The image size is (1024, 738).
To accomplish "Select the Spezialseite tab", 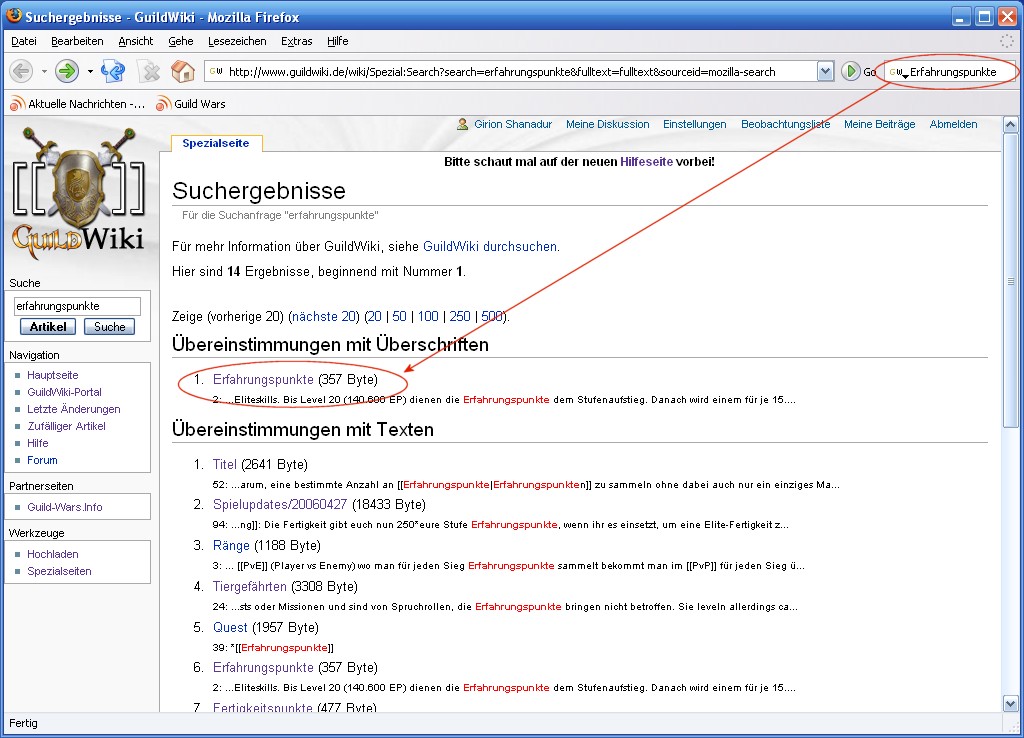I will pyautogui.click(x=216, y=143).
